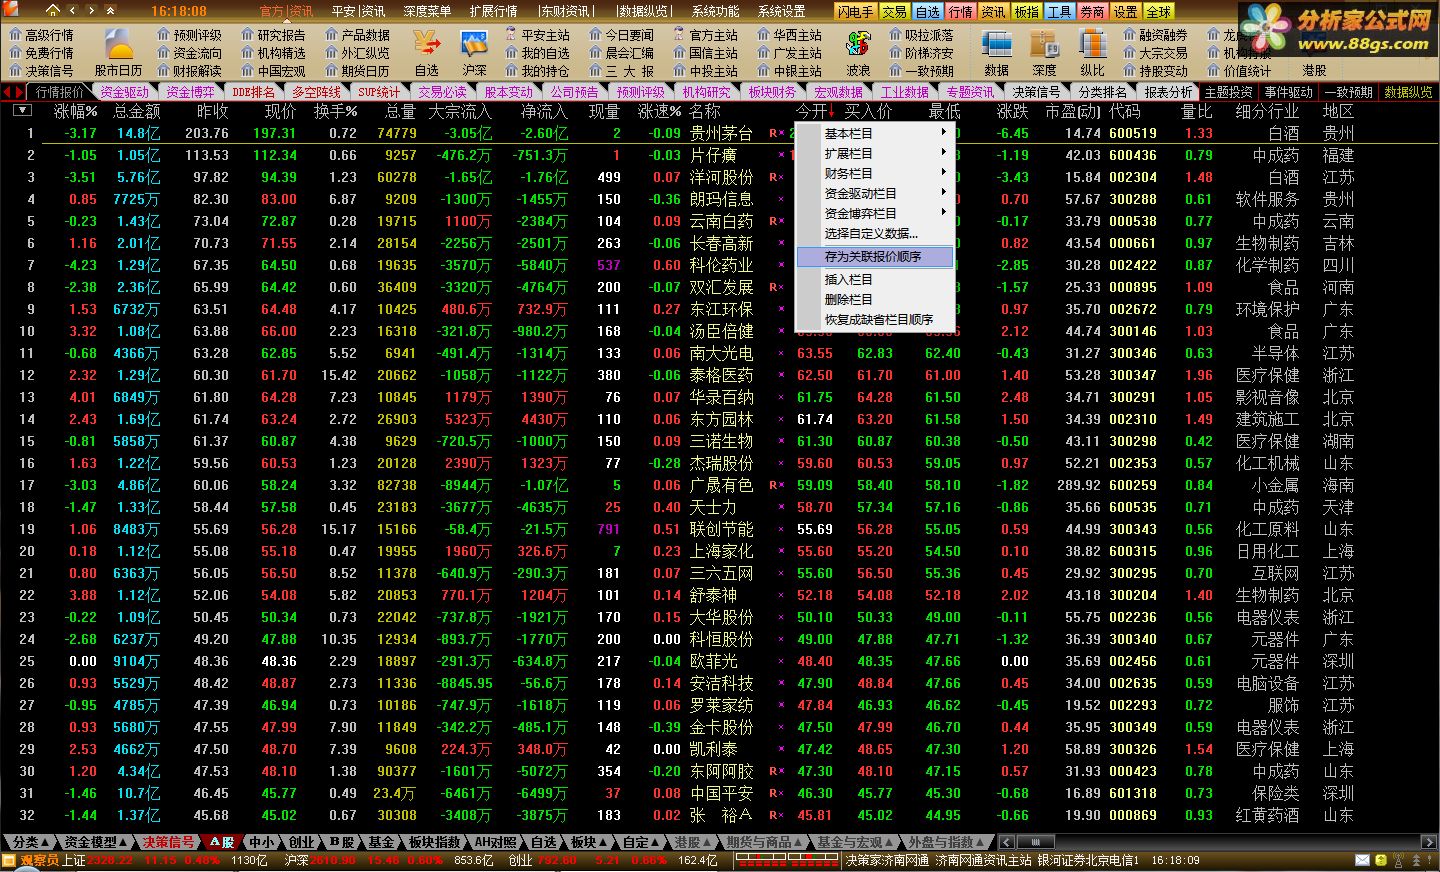The height and width of the screenshot is (872, 1440).
Task: Expand the 分类 bottom tab menu
Action: tap(33, 842)
